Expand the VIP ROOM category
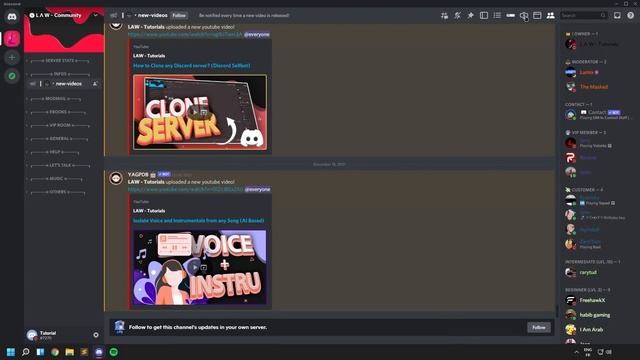The height and width of the screenshot is (360, 640). 60,125
